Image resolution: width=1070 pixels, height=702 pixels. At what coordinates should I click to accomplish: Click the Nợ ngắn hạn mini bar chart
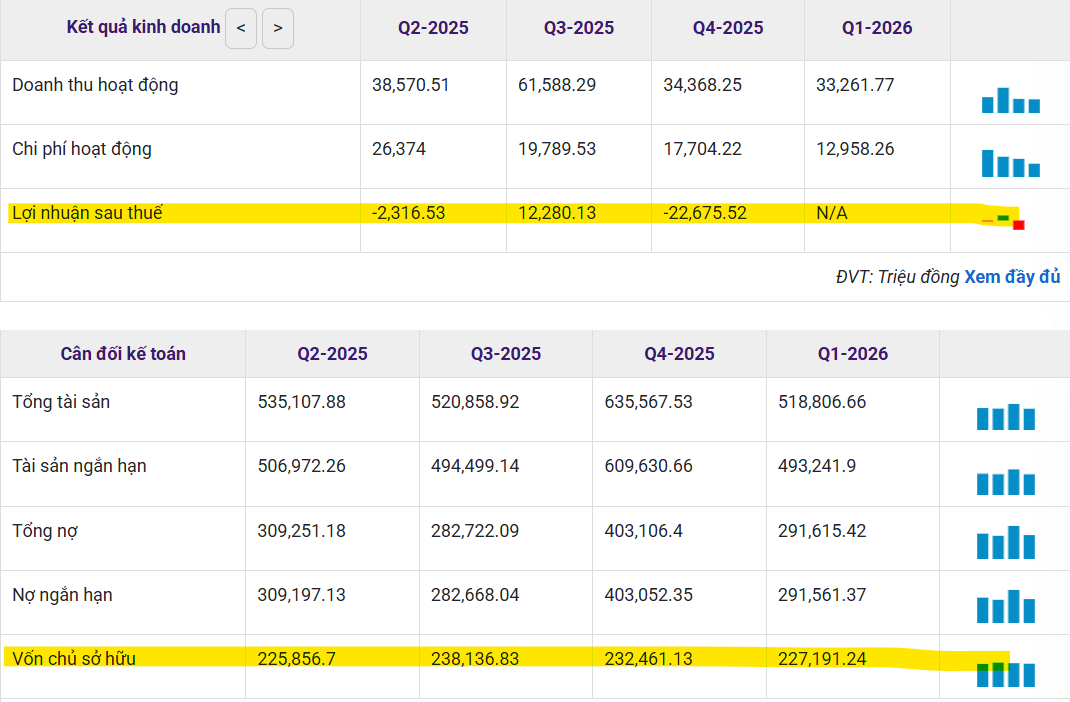[x=1006, y=606]
